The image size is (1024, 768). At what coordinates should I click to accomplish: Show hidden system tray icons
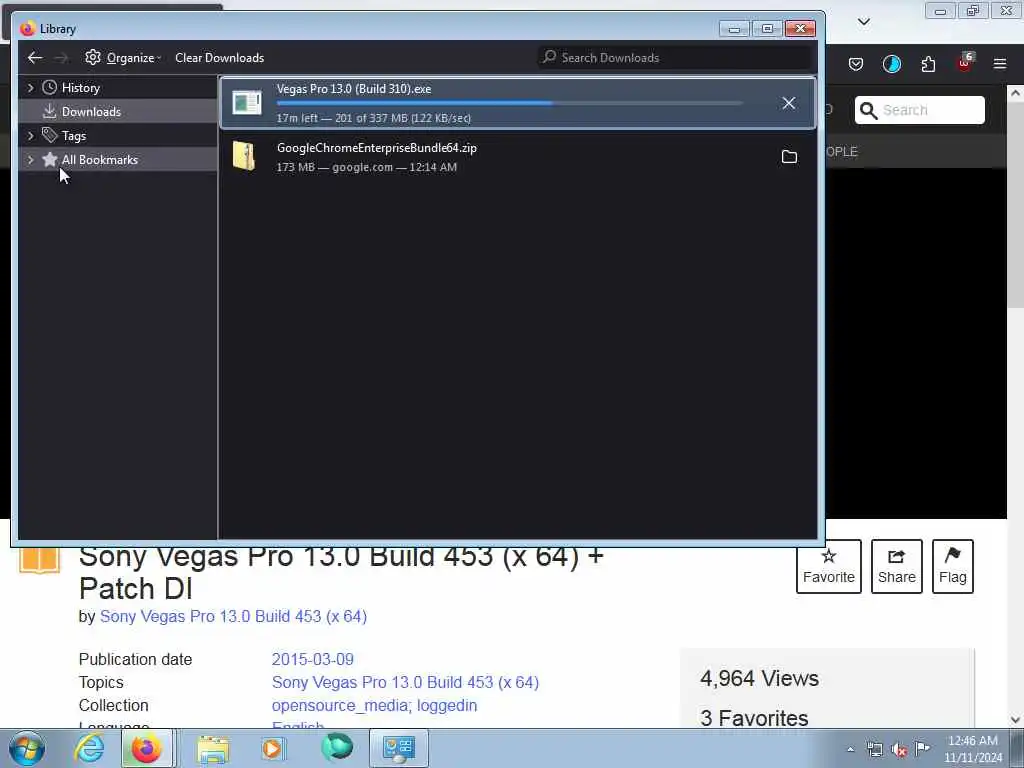[x=850, y=749]
